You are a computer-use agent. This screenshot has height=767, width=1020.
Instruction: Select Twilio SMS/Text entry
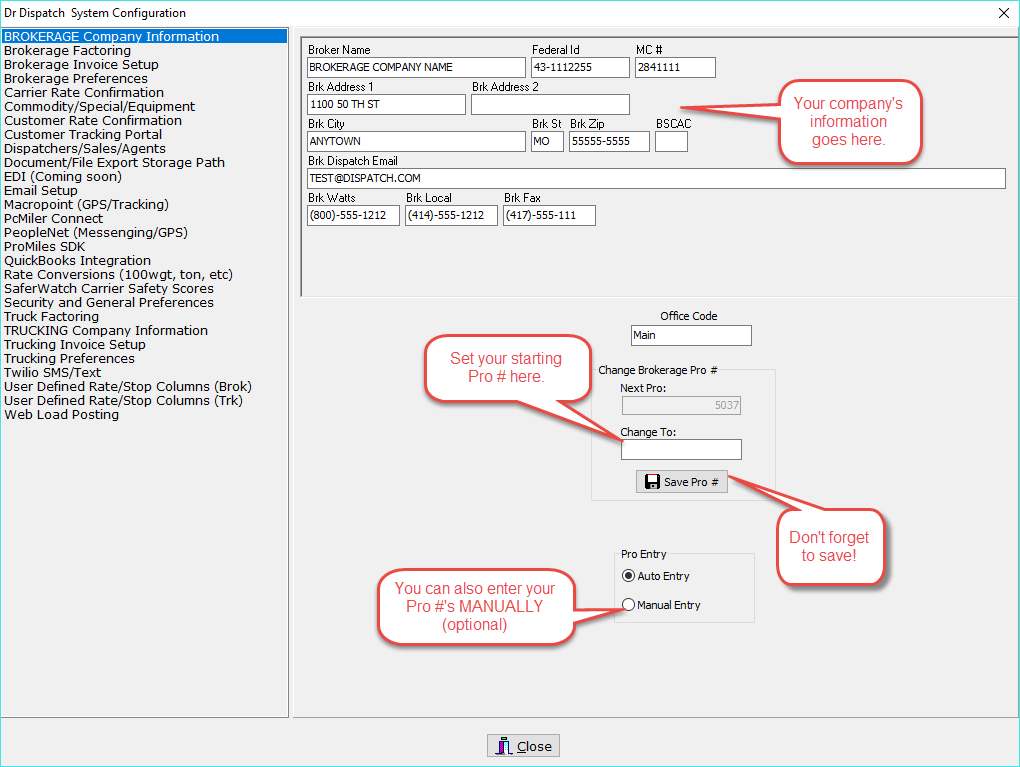coord(53,373)
